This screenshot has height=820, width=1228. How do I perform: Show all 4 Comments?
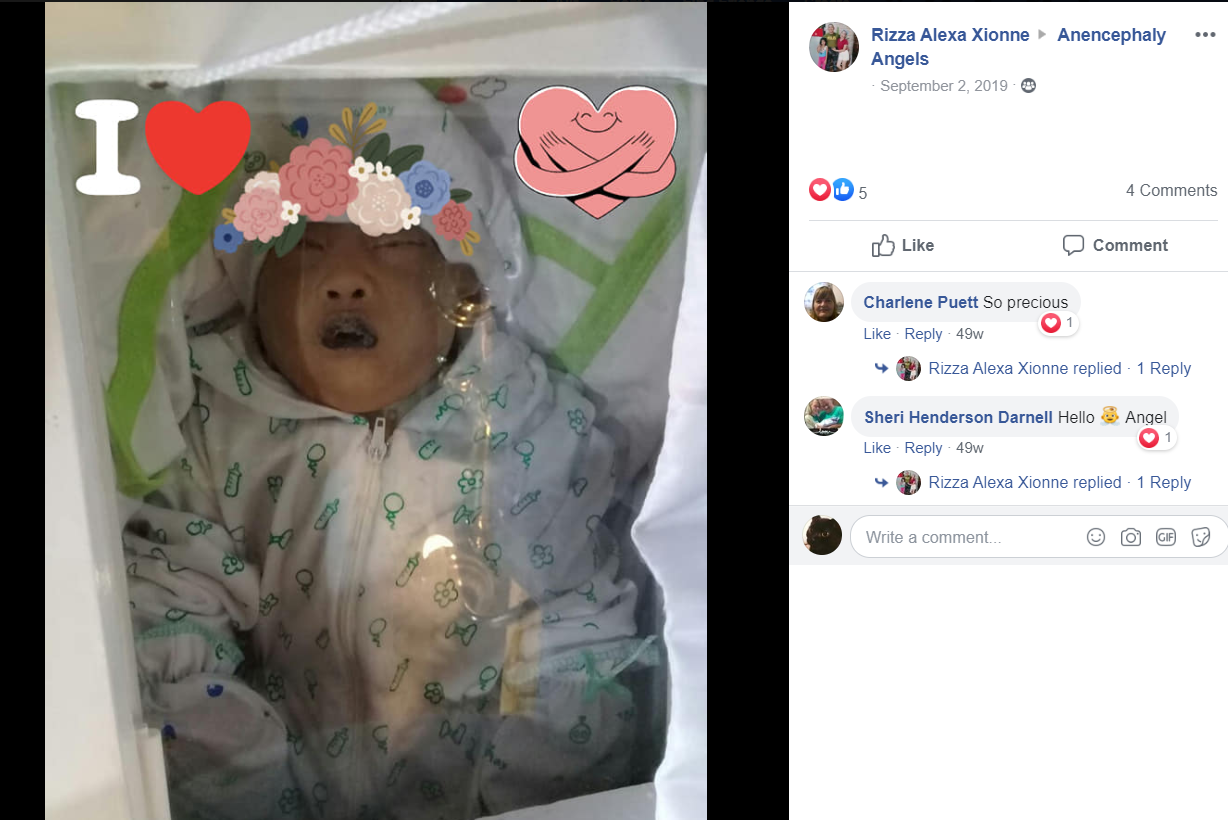pos(1171,190)
